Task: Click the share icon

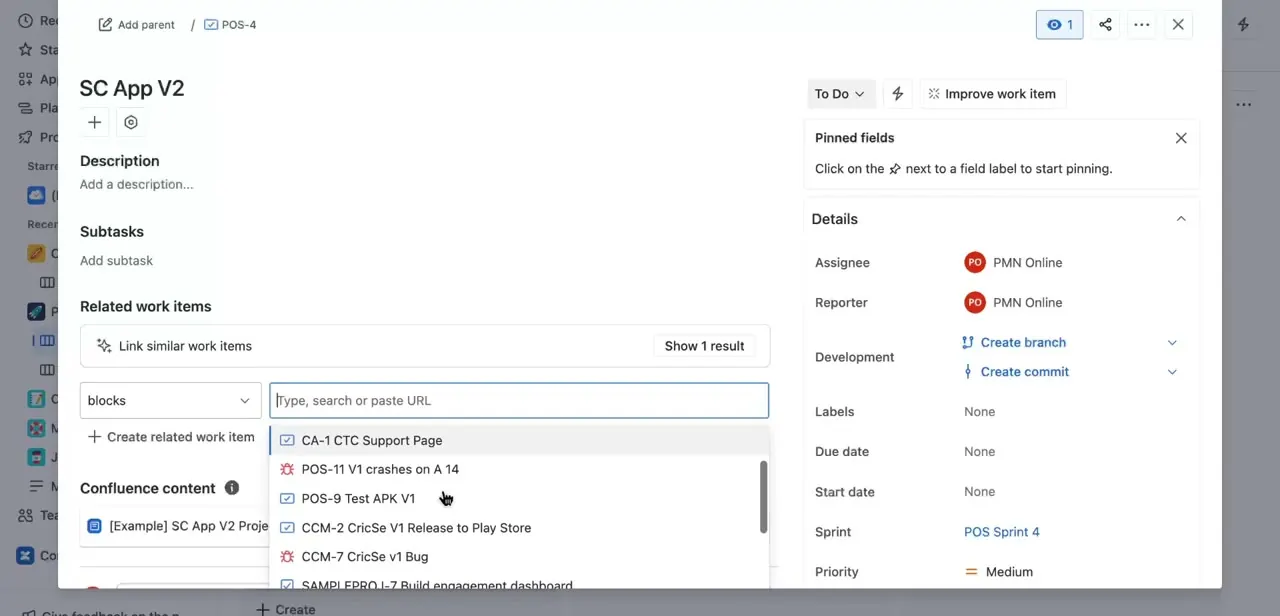Action: tap(1105, 25)
